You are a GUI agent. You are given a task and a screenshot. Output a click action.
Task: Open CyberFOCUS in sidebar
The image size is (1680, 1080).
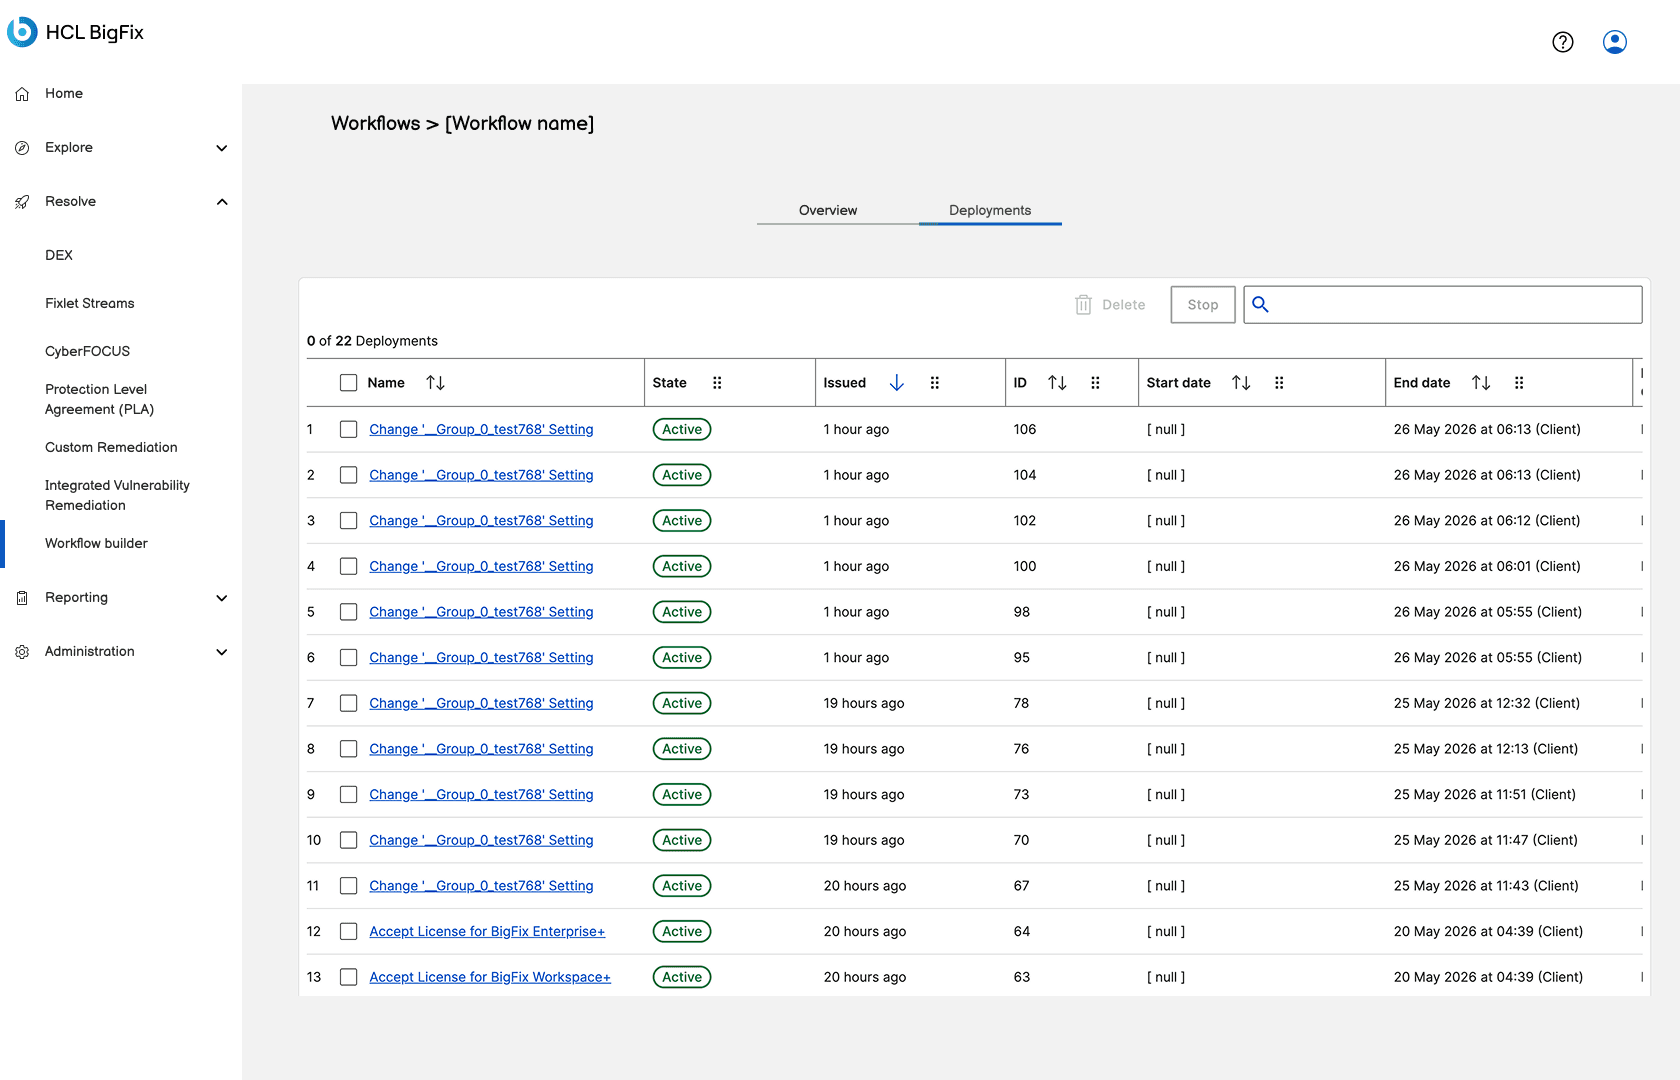click(88, 352)
